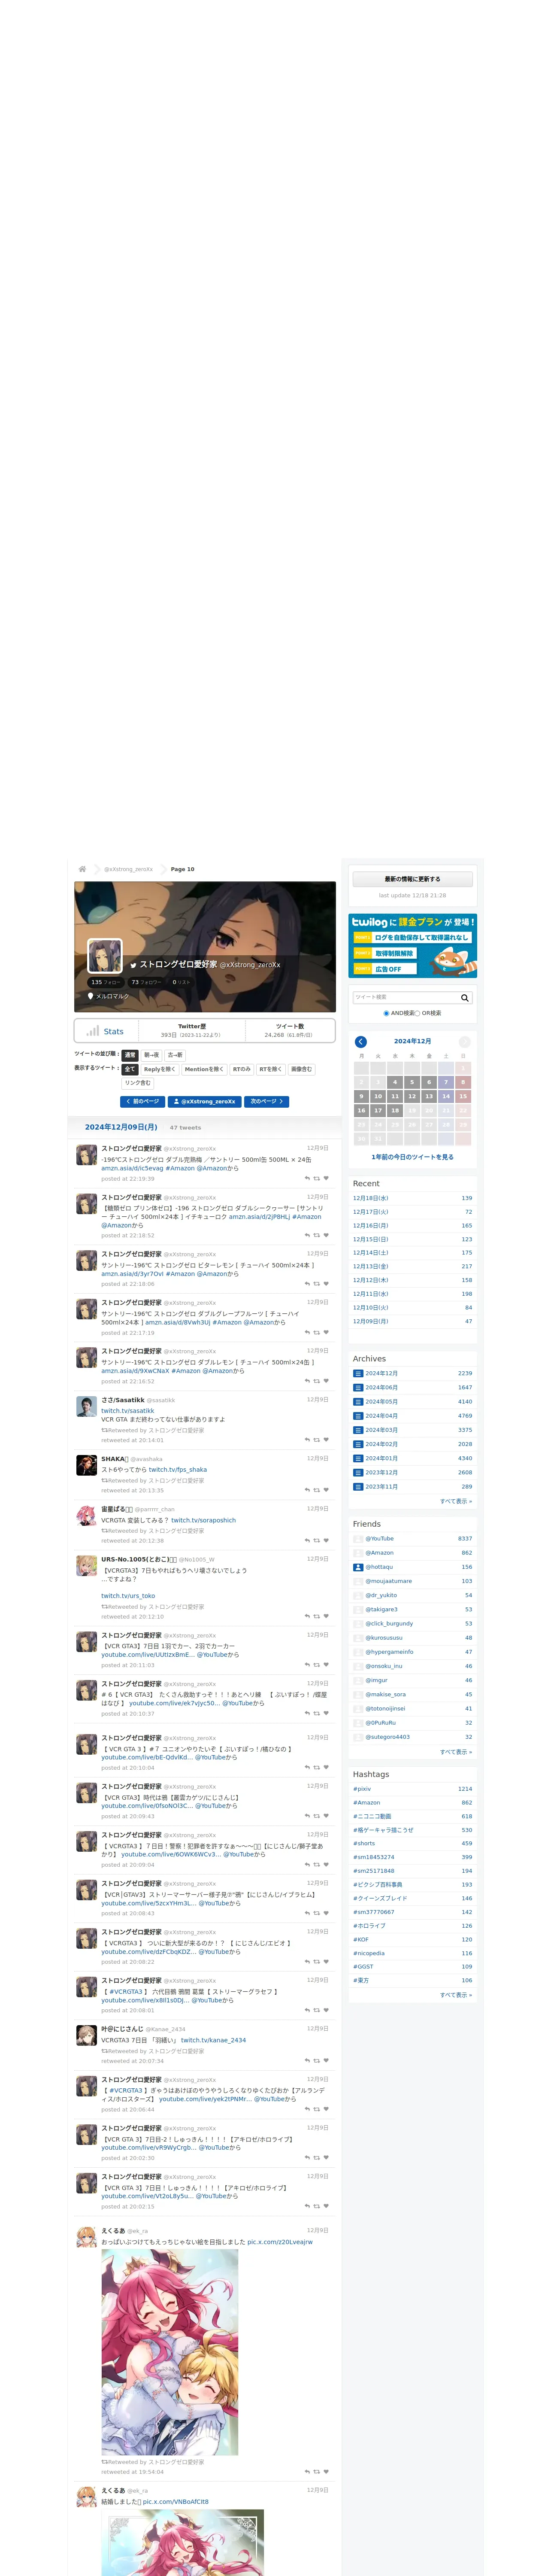Image resolution: width=551 pixels, height=2576 pixels.
Task: Open the #ホロライブ hashtag
Action: [x=369, y=1925]
